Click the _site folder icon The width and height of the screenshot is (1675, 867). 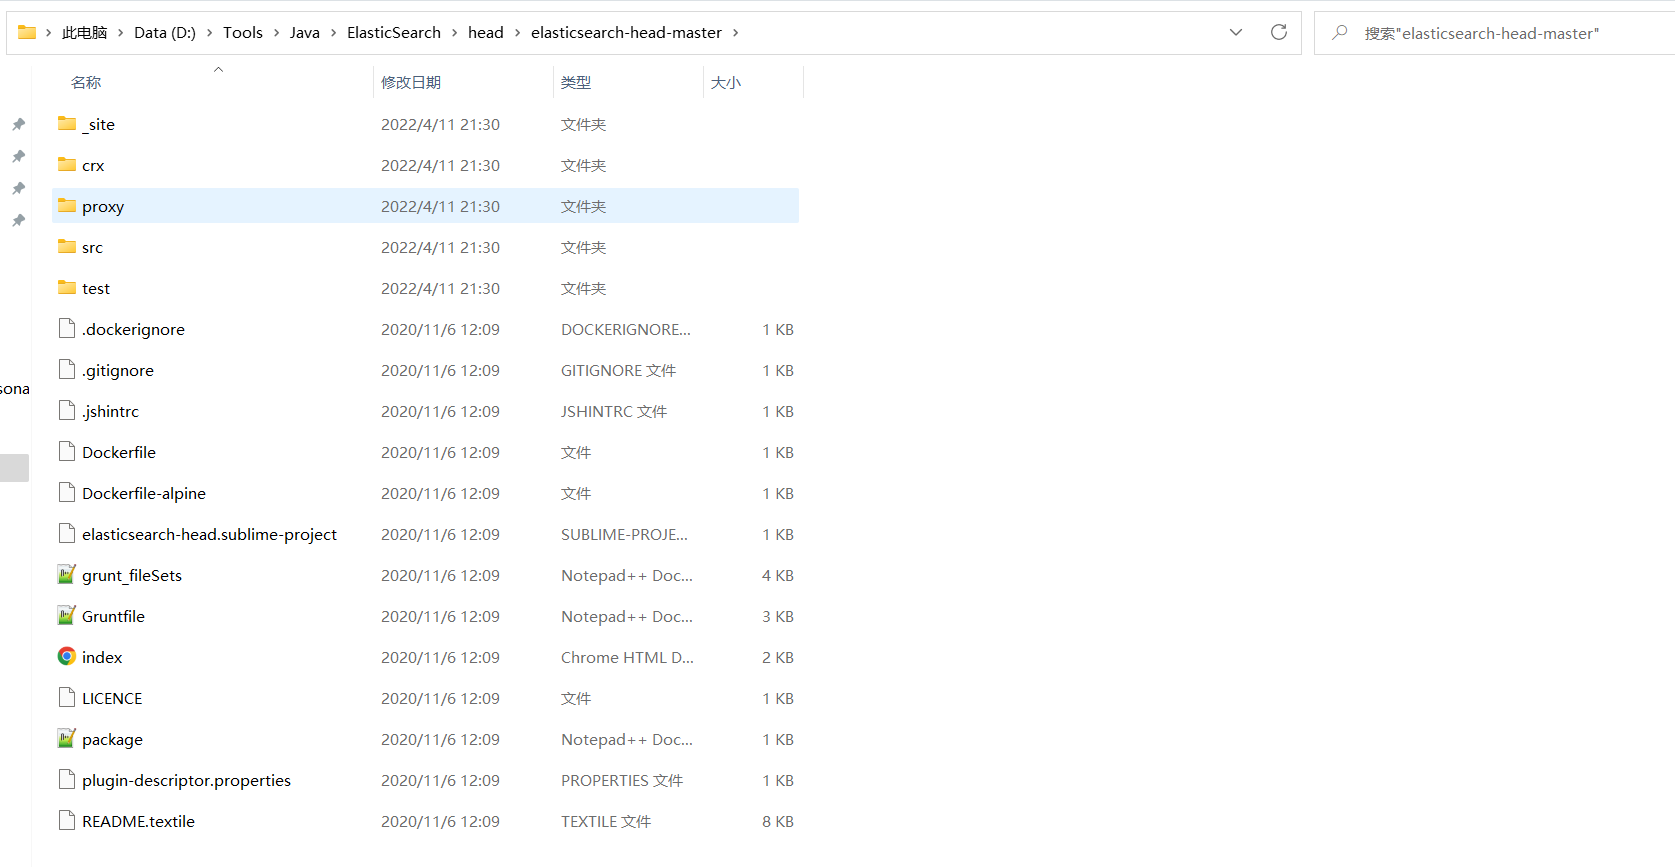pos(67,124)
